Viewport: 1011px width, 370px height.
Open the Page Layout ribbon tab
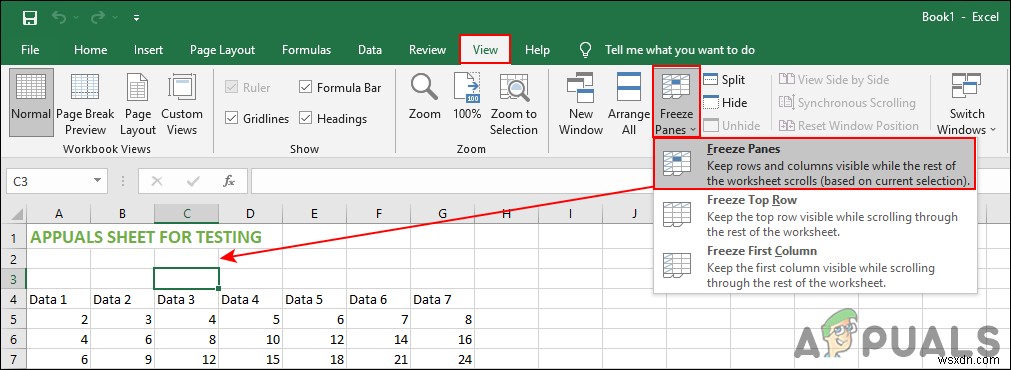222,50
